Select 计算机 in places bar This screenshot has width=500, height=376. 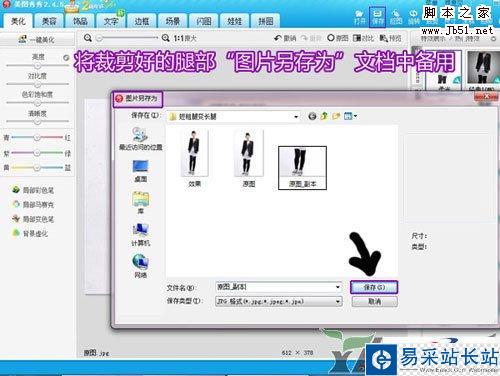point(140,235)
